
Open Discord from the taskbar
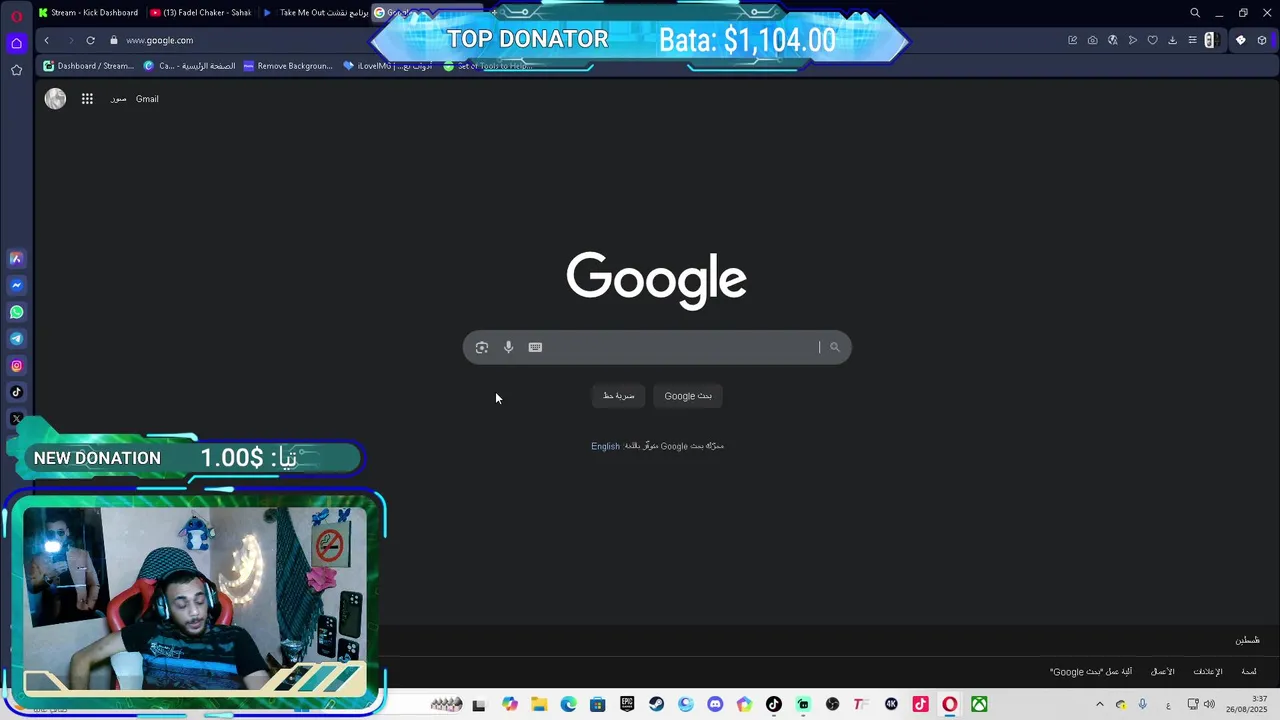pos(715,705)
